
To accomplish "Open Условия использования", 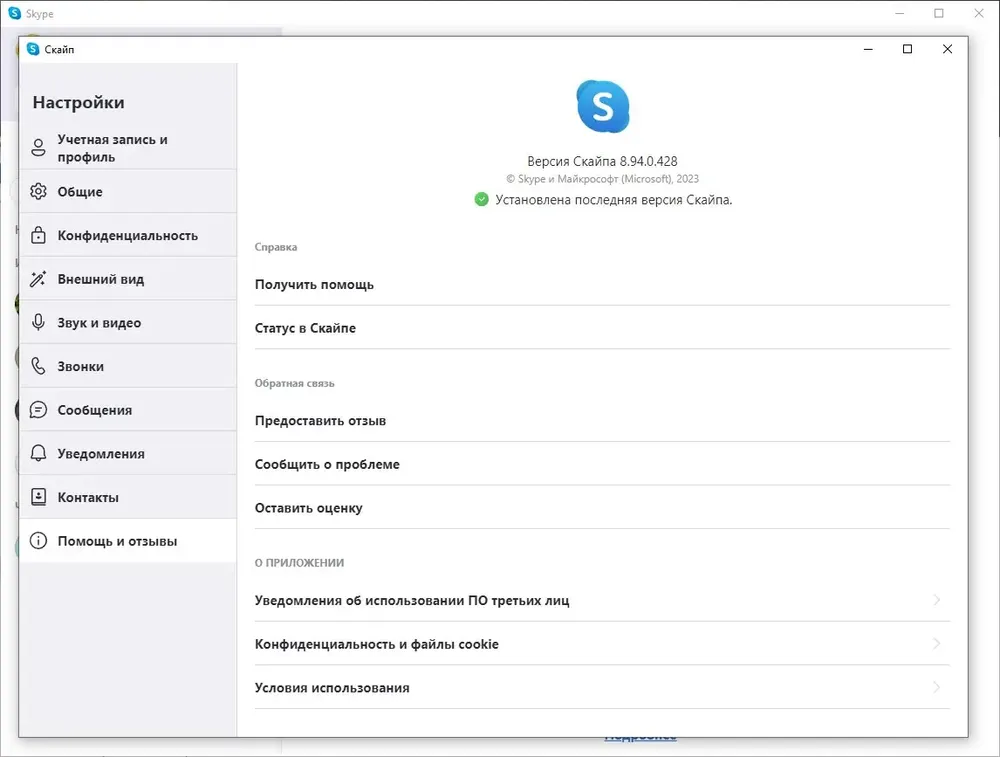I will coord(602,687).
